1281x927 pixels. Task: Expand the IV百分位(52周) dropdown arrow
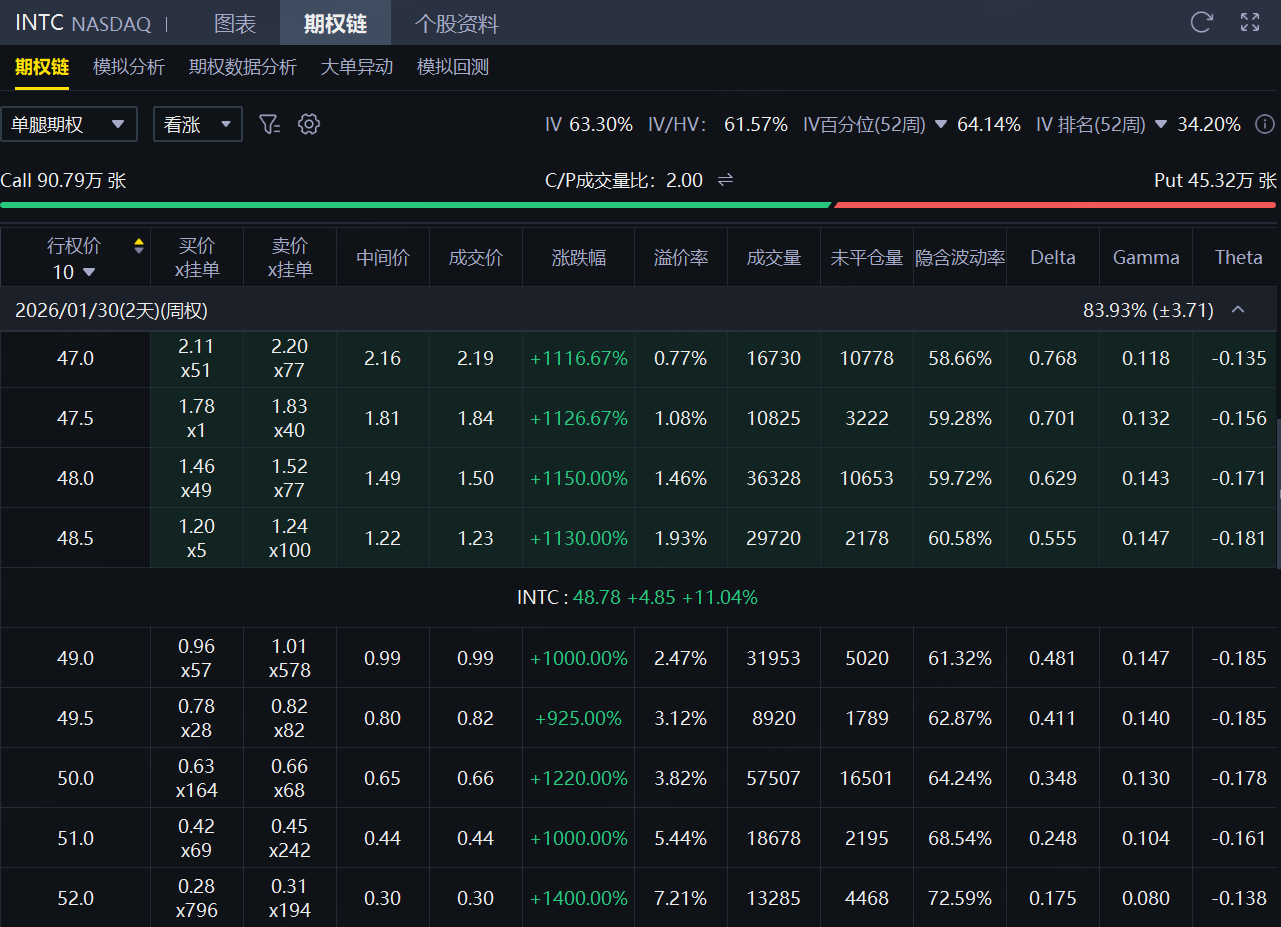tap(941, 125)
